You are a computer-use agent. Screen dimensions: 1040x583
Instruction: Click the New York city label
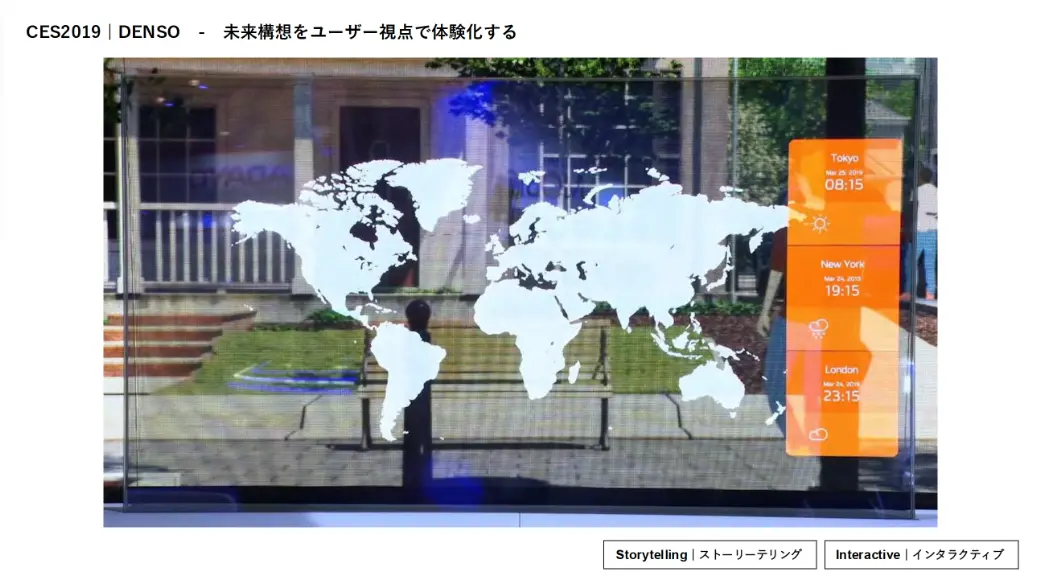coord(842,264)
